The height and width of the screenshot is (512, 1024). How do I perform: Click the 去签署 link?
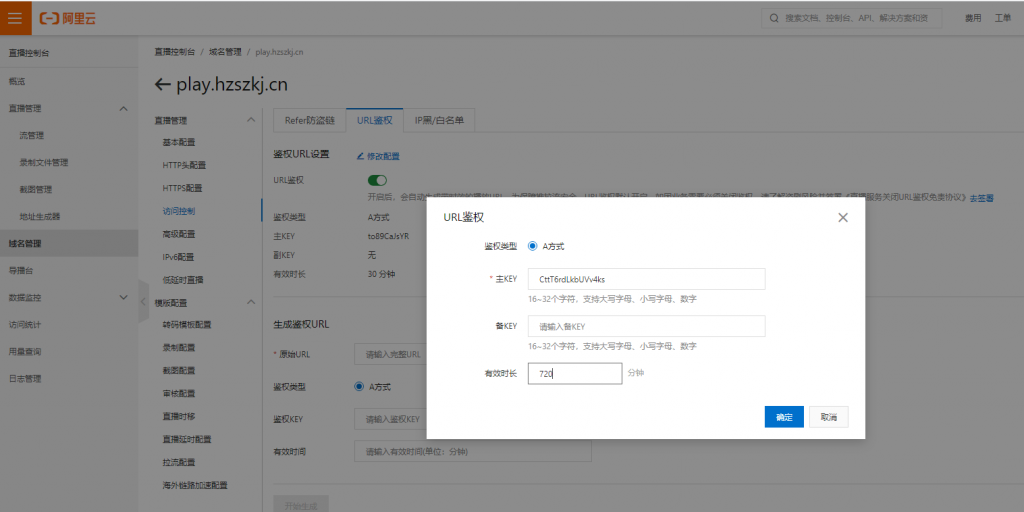(x=981, y=198)
